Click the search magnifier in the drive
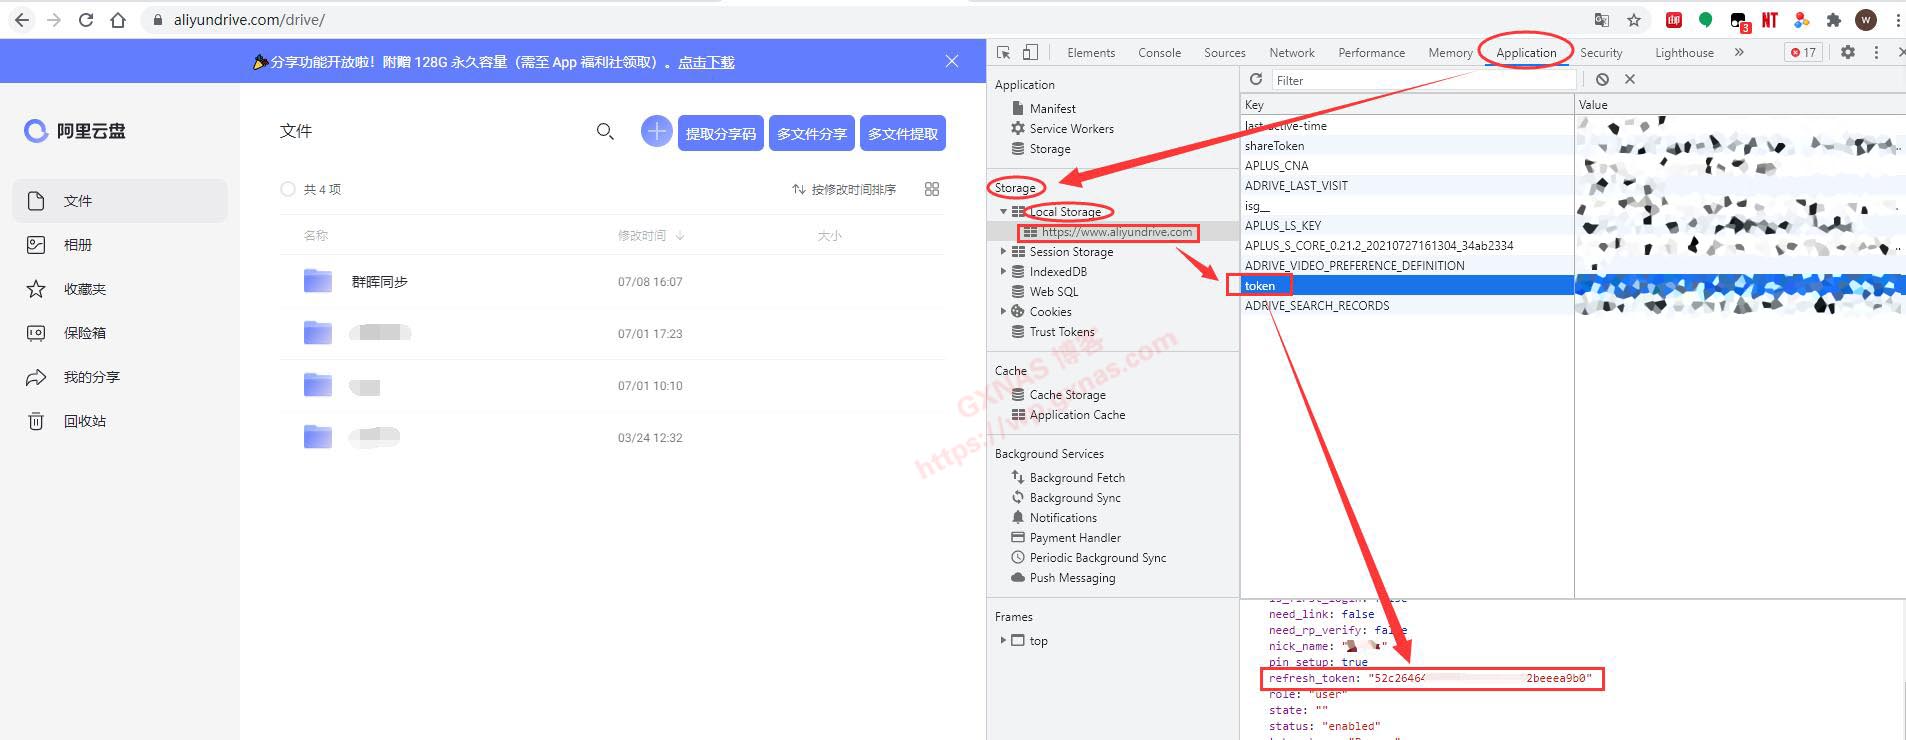This screenshot has width=1906, height=740. (x=605, y=132)
